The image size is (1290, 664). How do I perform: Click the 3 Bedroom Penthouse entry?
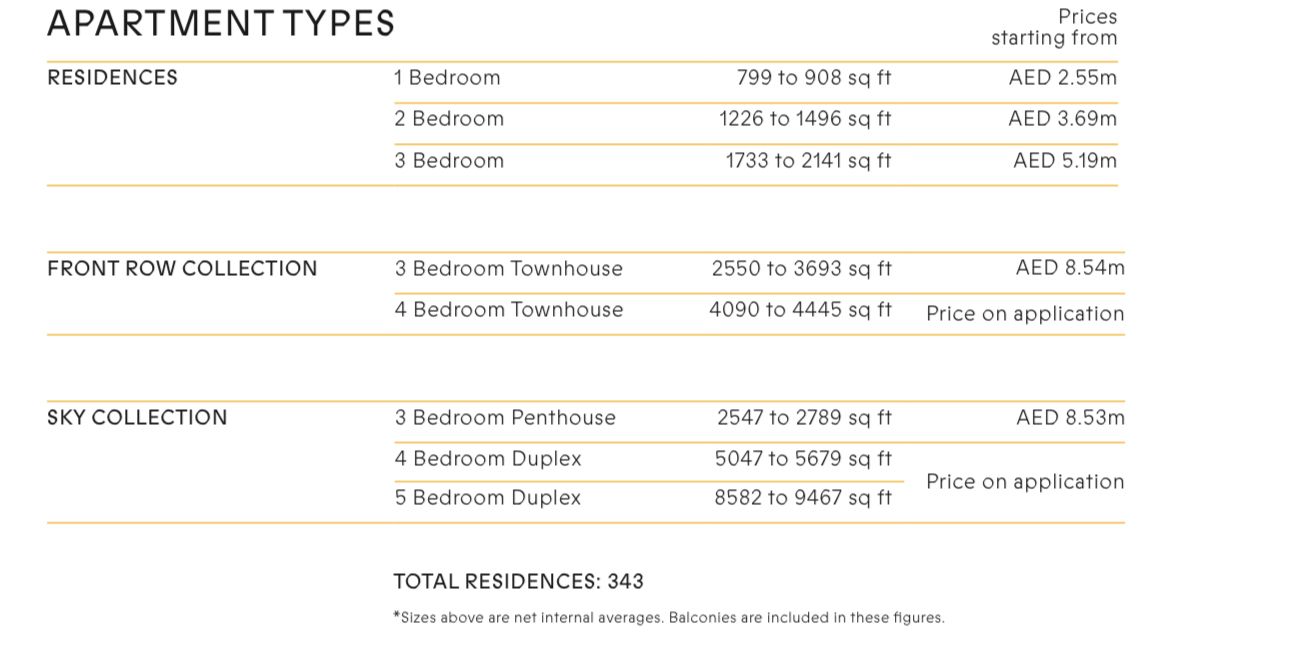click(x=505, y=418)
